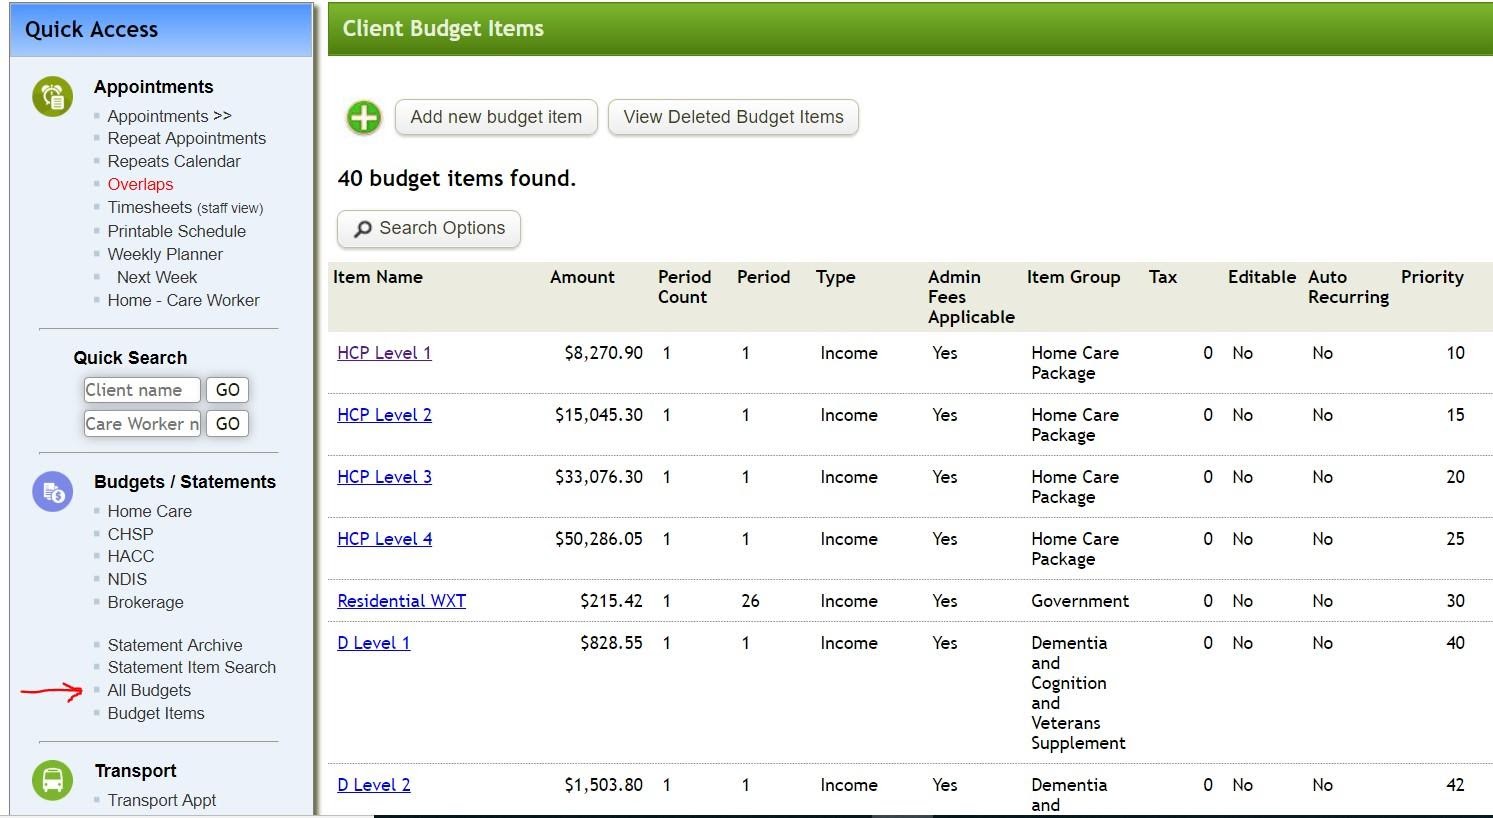Click the Appointments phone icon
Screen dimensions: 1493x818
52,96
